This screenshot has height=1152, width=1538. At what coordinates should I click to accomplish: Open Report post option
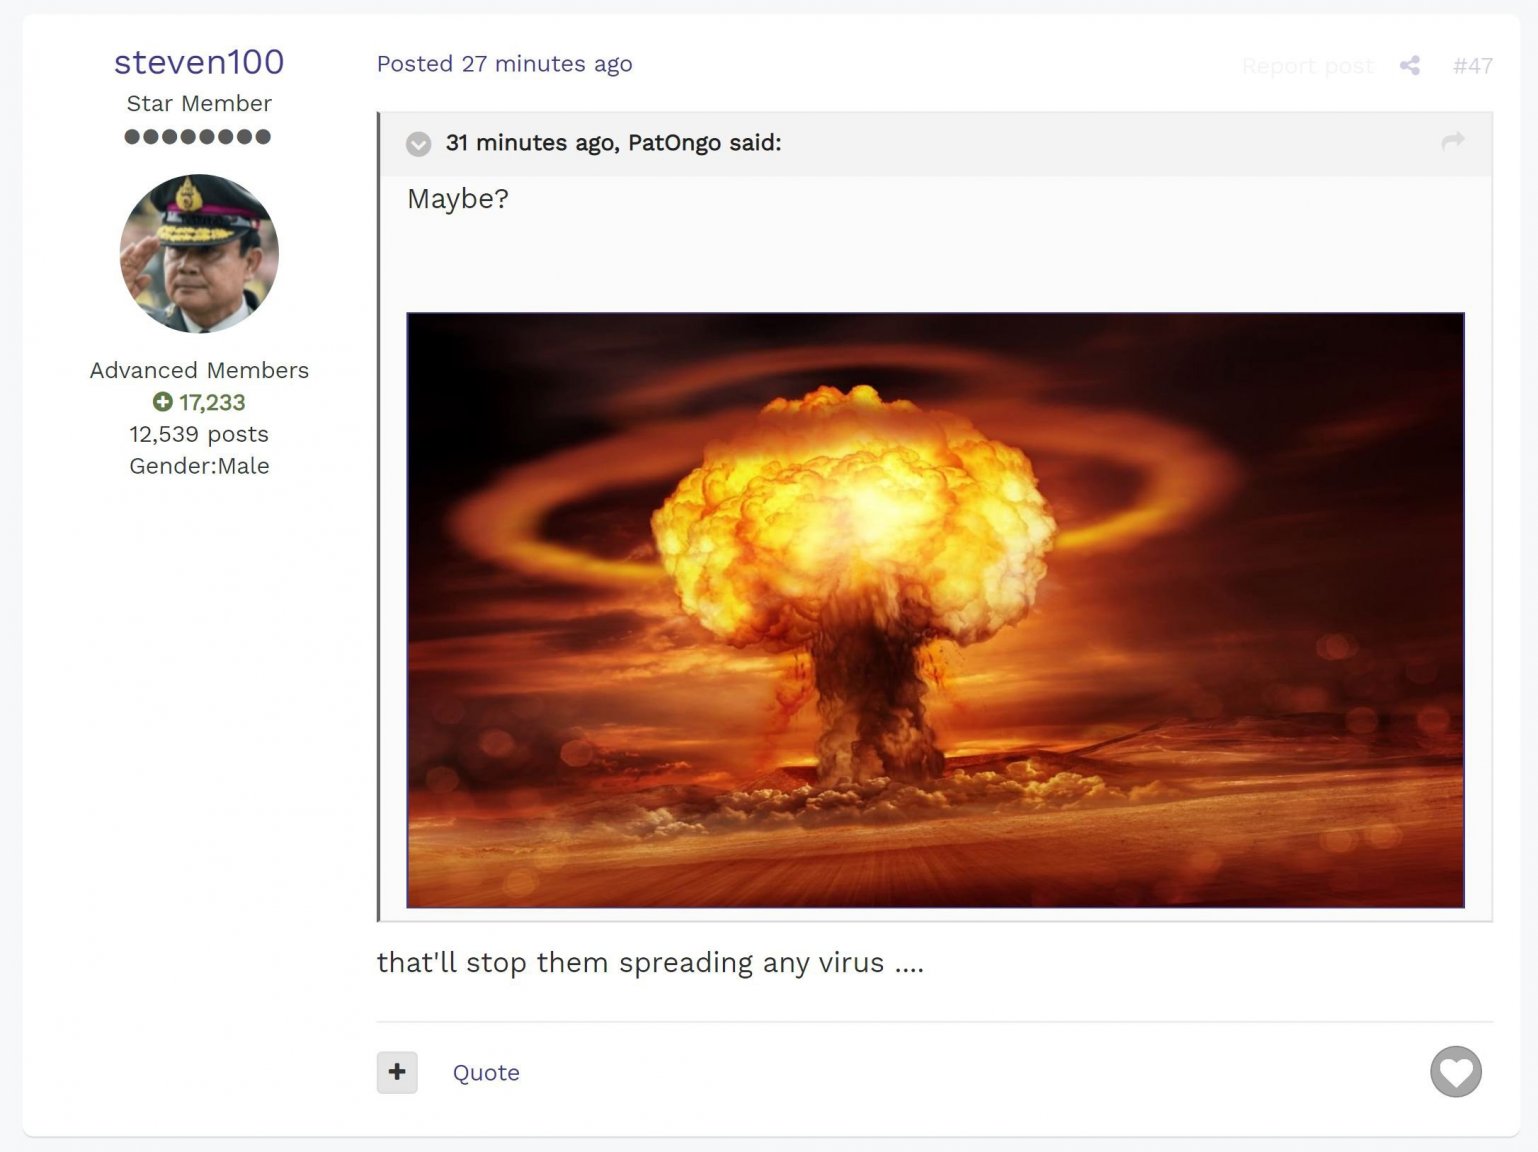[x=1306, y=65]
